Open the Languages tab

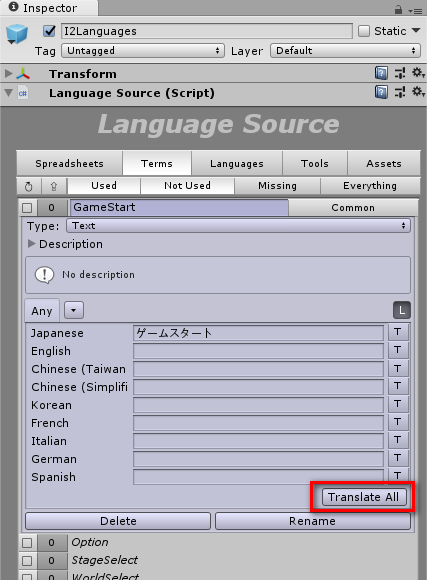pyautogui.click(x=237, y=163)
